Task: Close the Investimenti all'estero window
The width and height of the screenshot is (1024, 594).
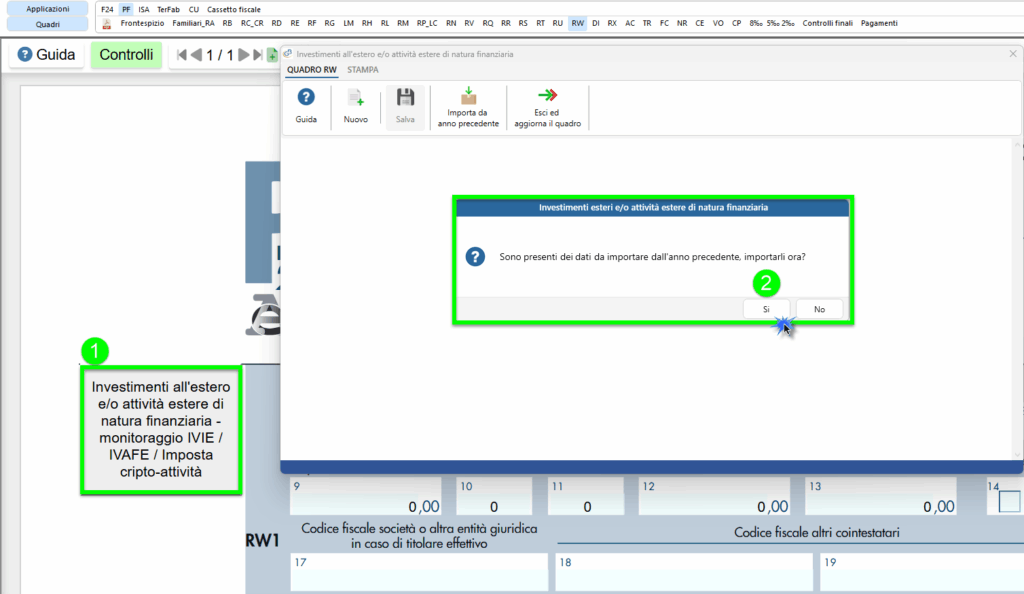Action: [1013, 54]
